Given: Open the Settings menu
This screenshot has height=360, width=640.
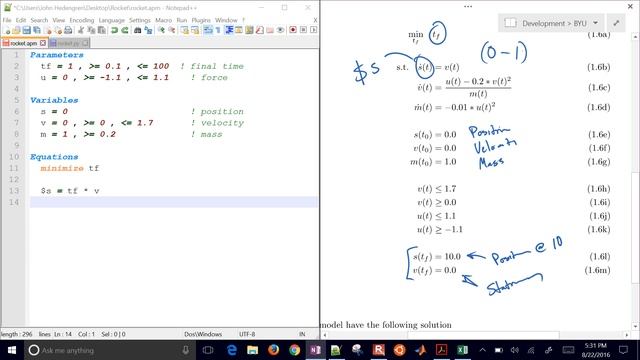Looking at the screenshot, I should point(140,20).
